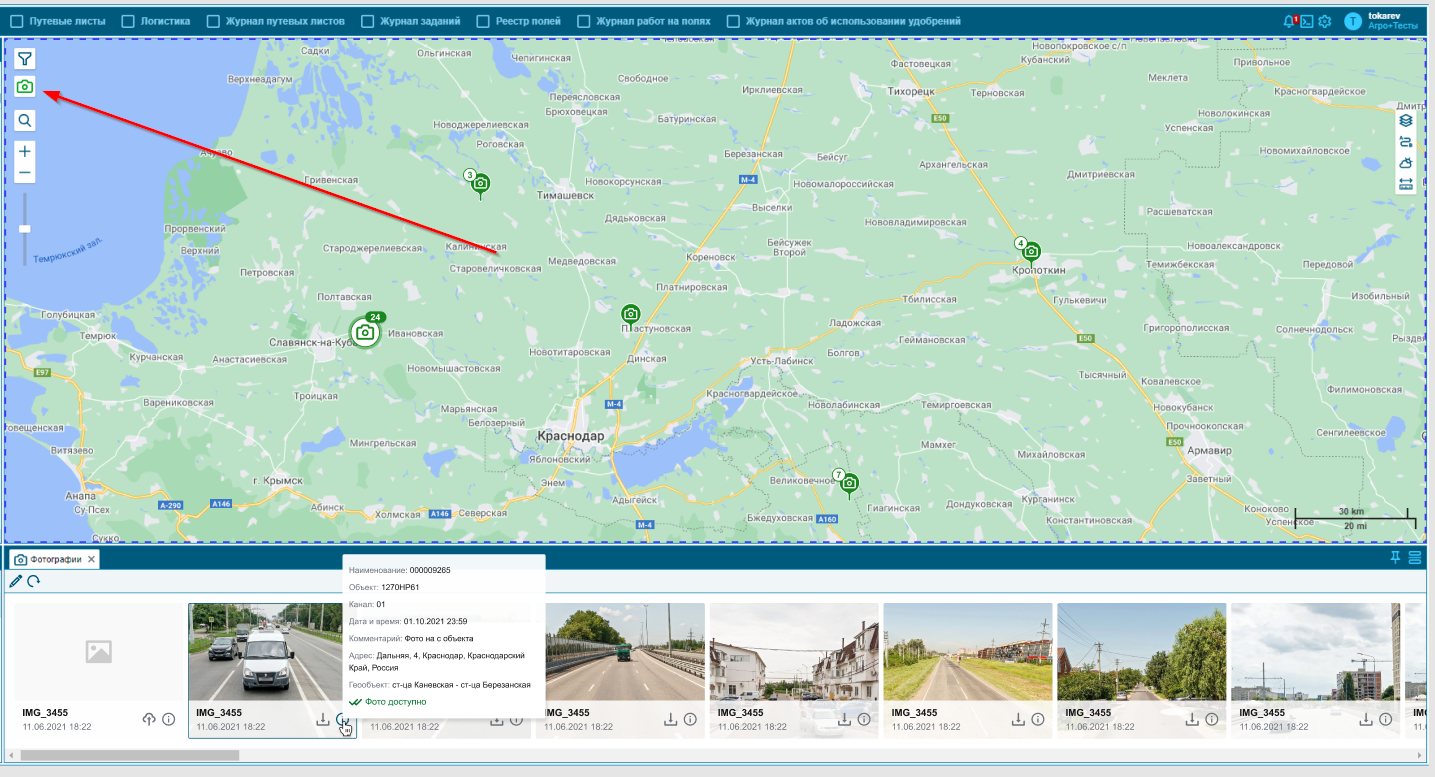Open notifications bell with red badge
Image resolution: width=1435 pixels, height=777 pixels.
pos(1289,21)
